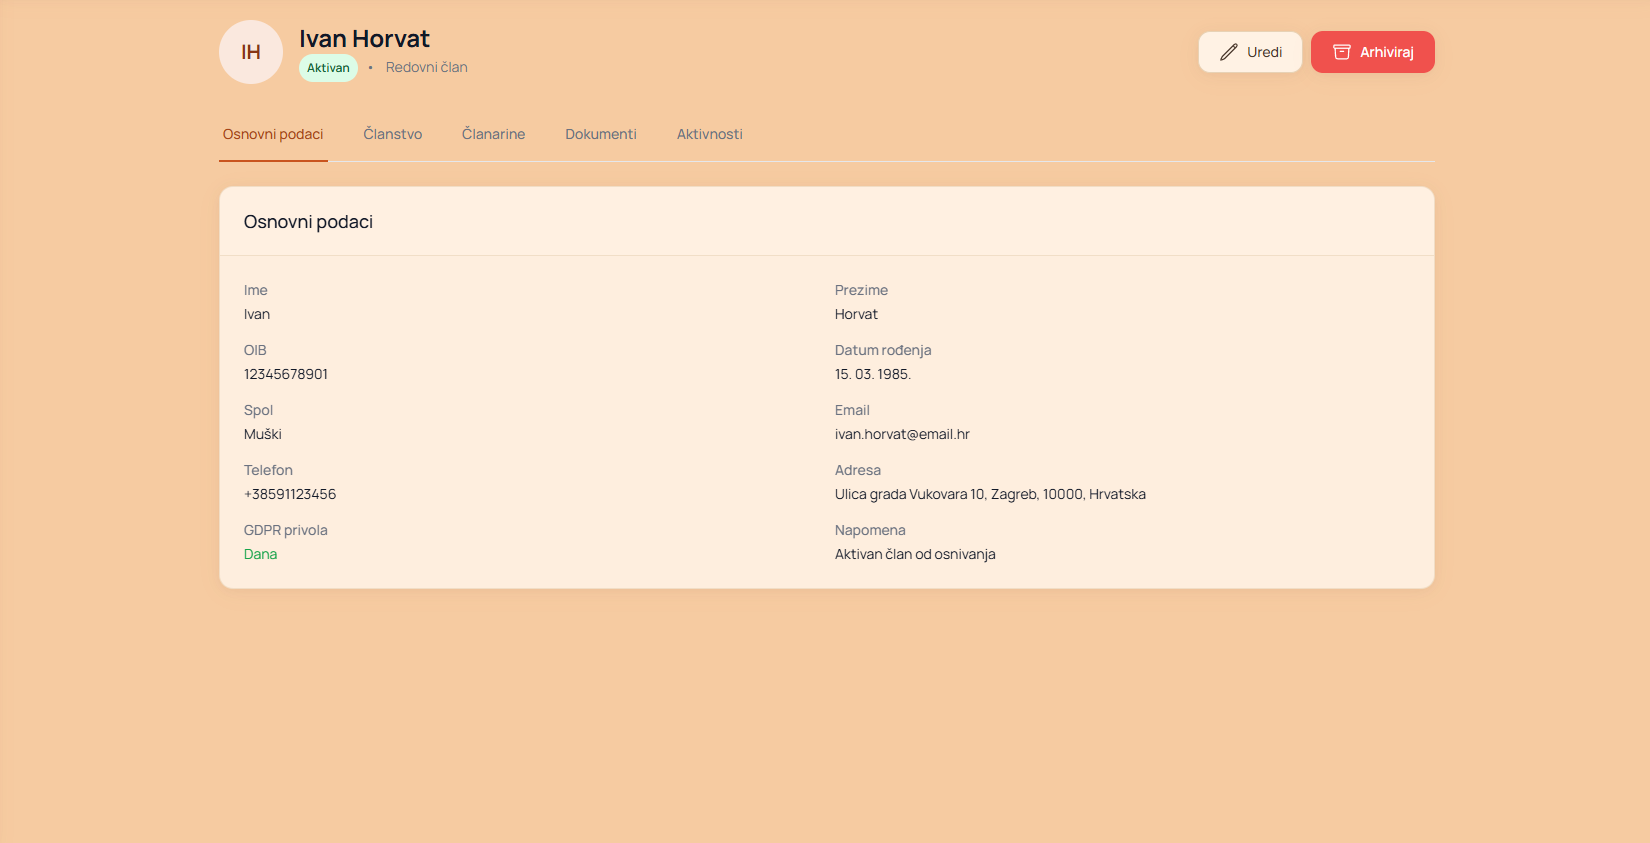This screenshot has width=1650, height=843.
Task: Go to the Aktivnosti tab
Action: [709, 134]
